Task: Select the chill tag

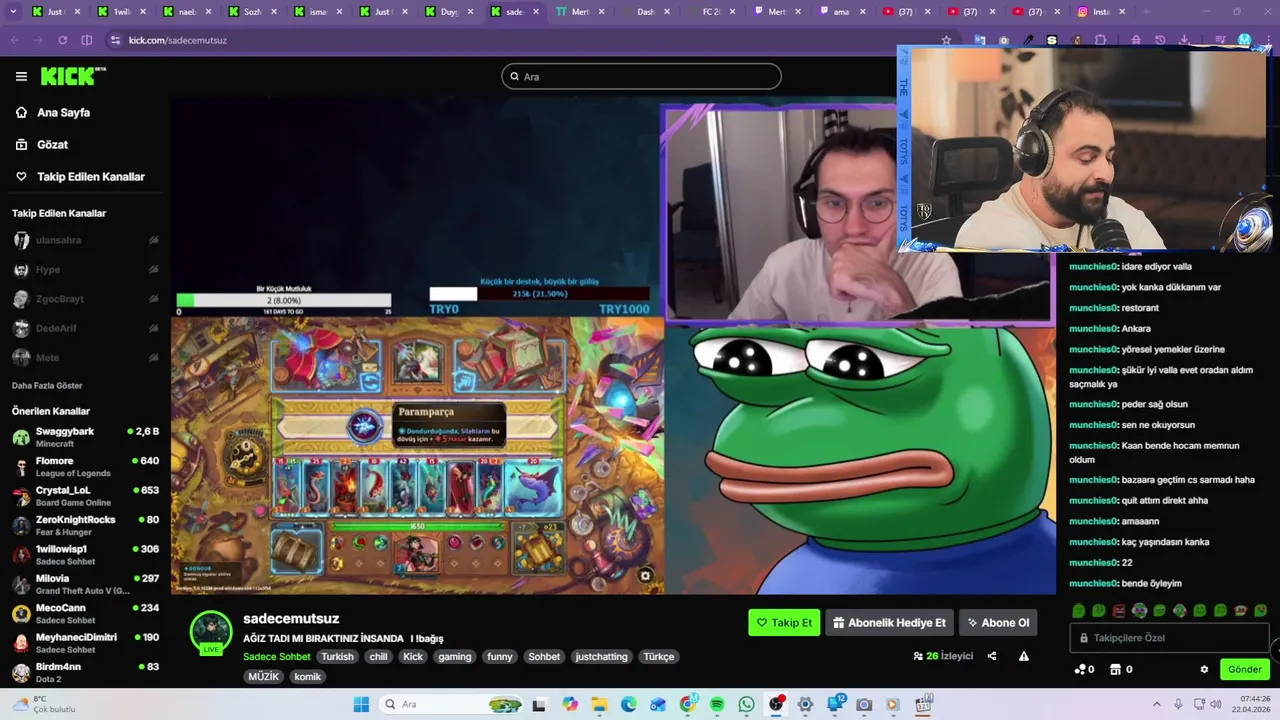Action: pos(378,657)
